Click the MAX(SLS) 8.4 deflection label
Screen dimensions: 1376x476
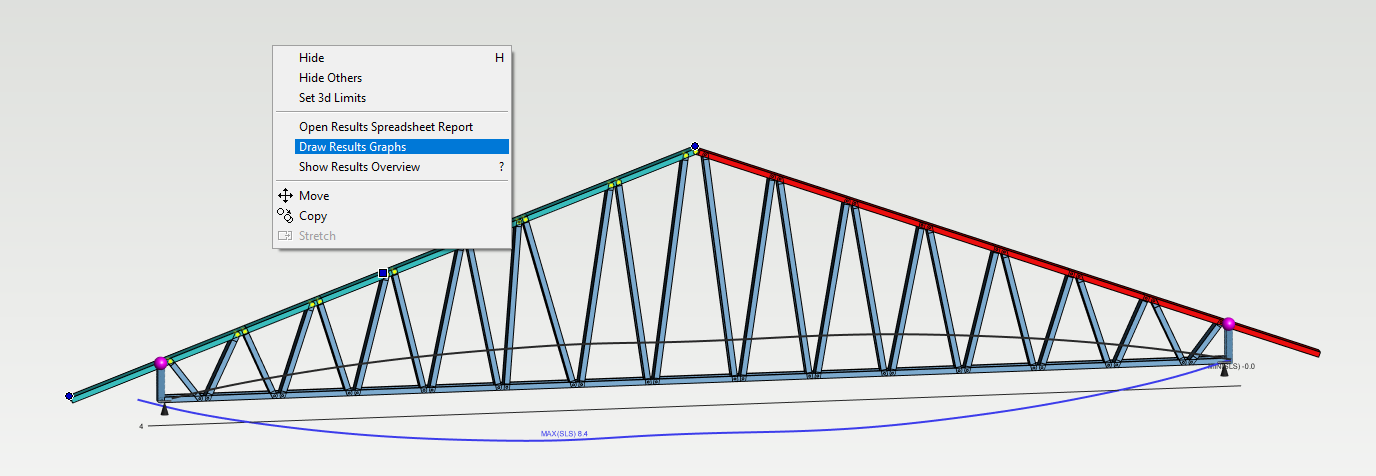coord(563,434)
